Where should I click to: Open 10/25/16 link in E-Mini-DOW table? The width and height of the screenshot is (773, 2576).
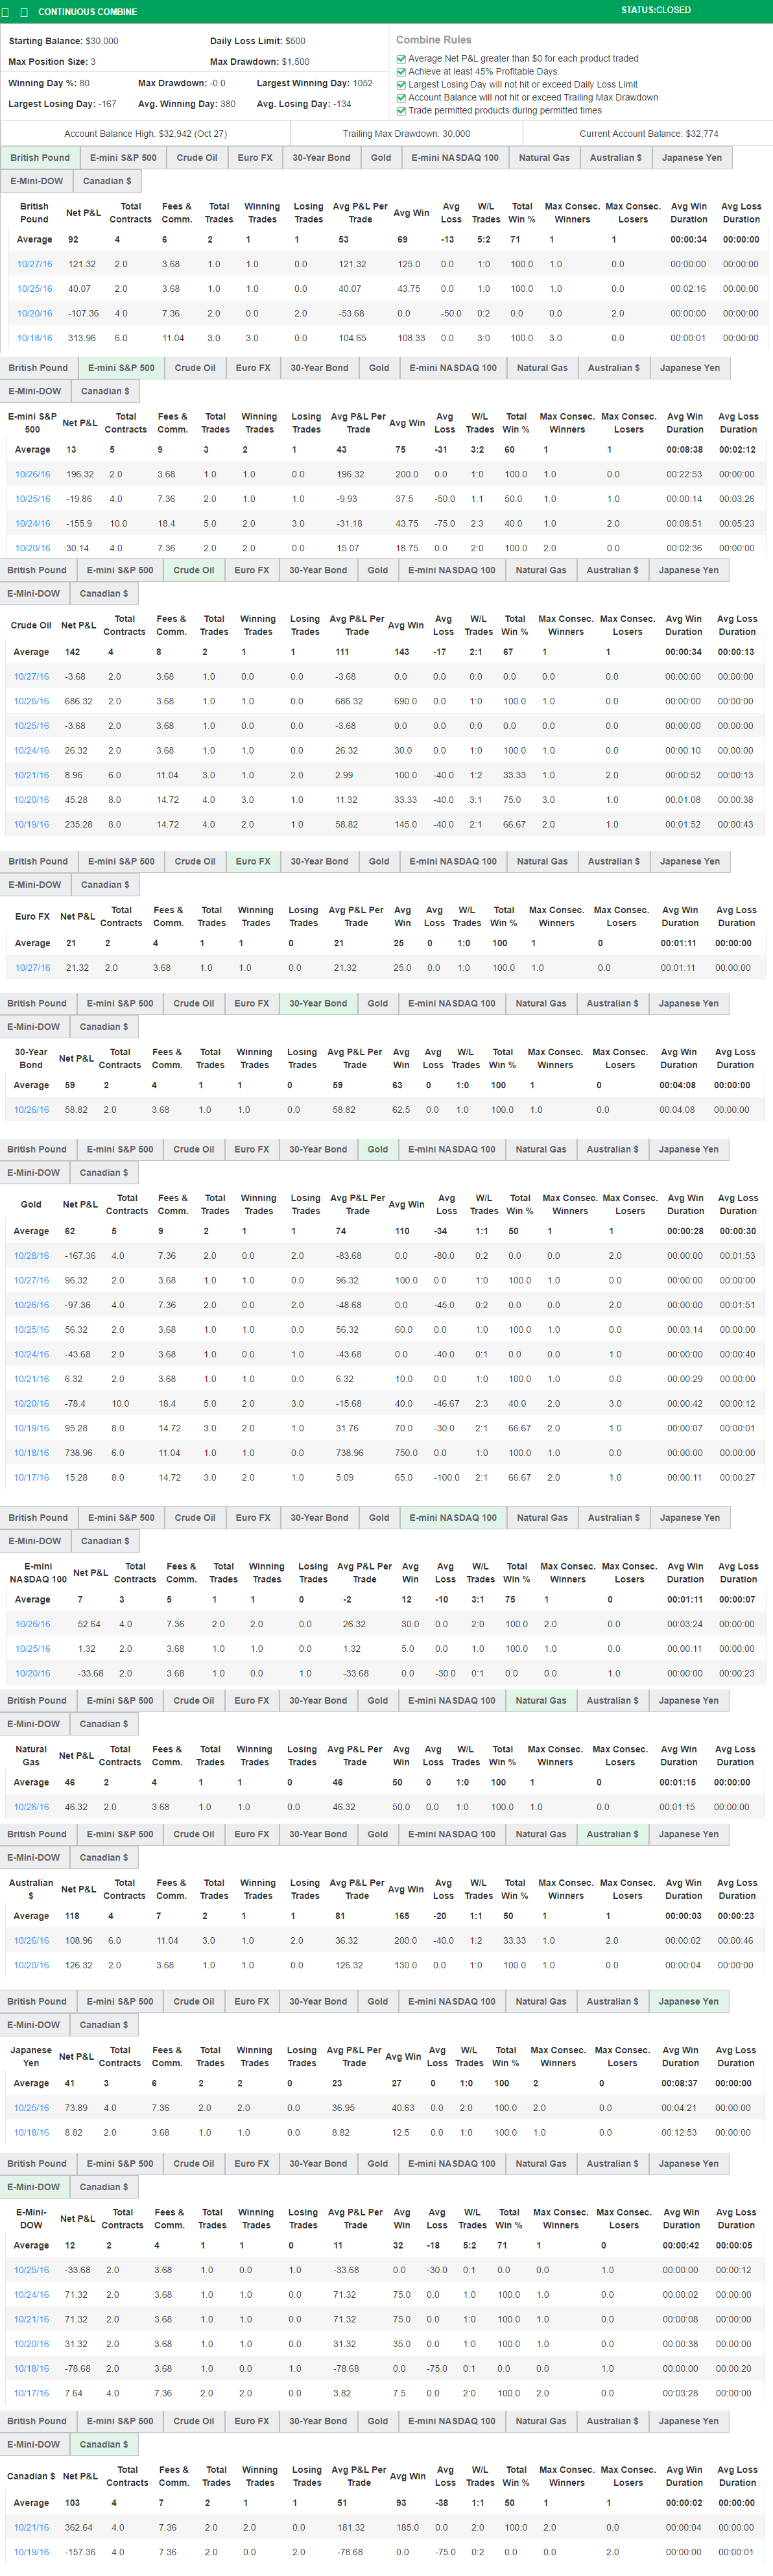click(x=31, y=2270)
